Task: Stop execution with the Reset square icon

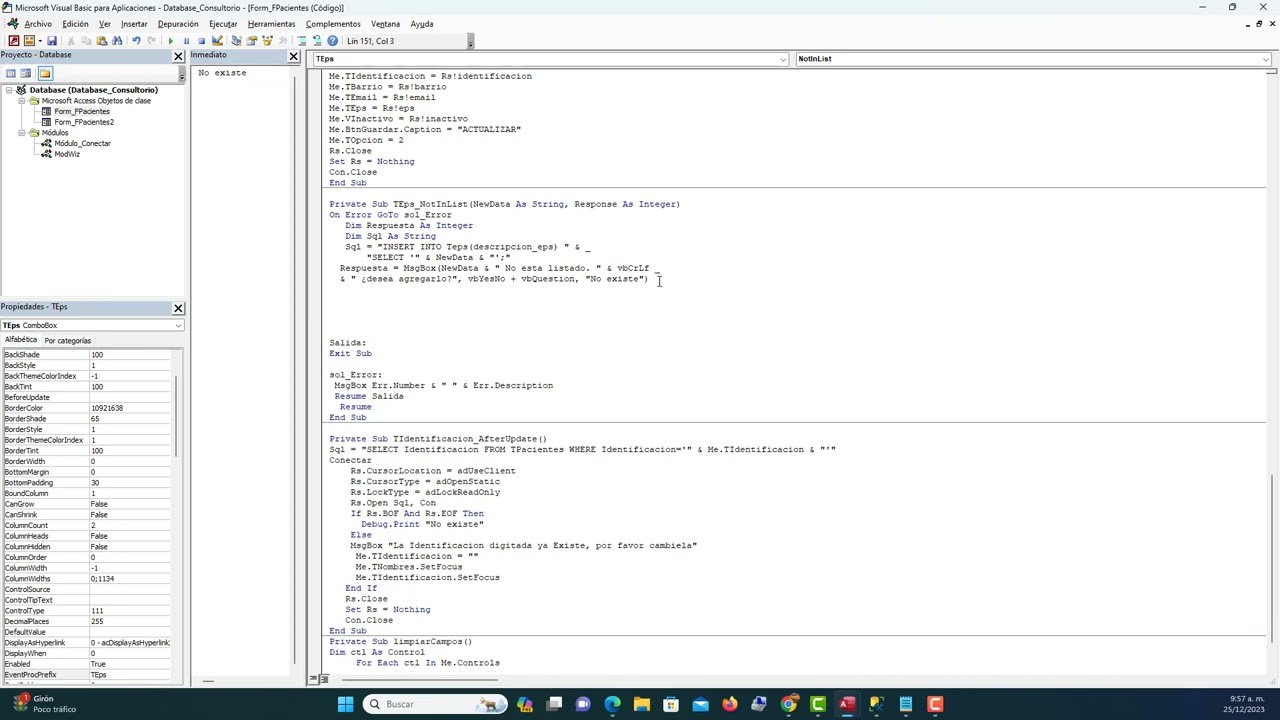Action: point(201,41)
